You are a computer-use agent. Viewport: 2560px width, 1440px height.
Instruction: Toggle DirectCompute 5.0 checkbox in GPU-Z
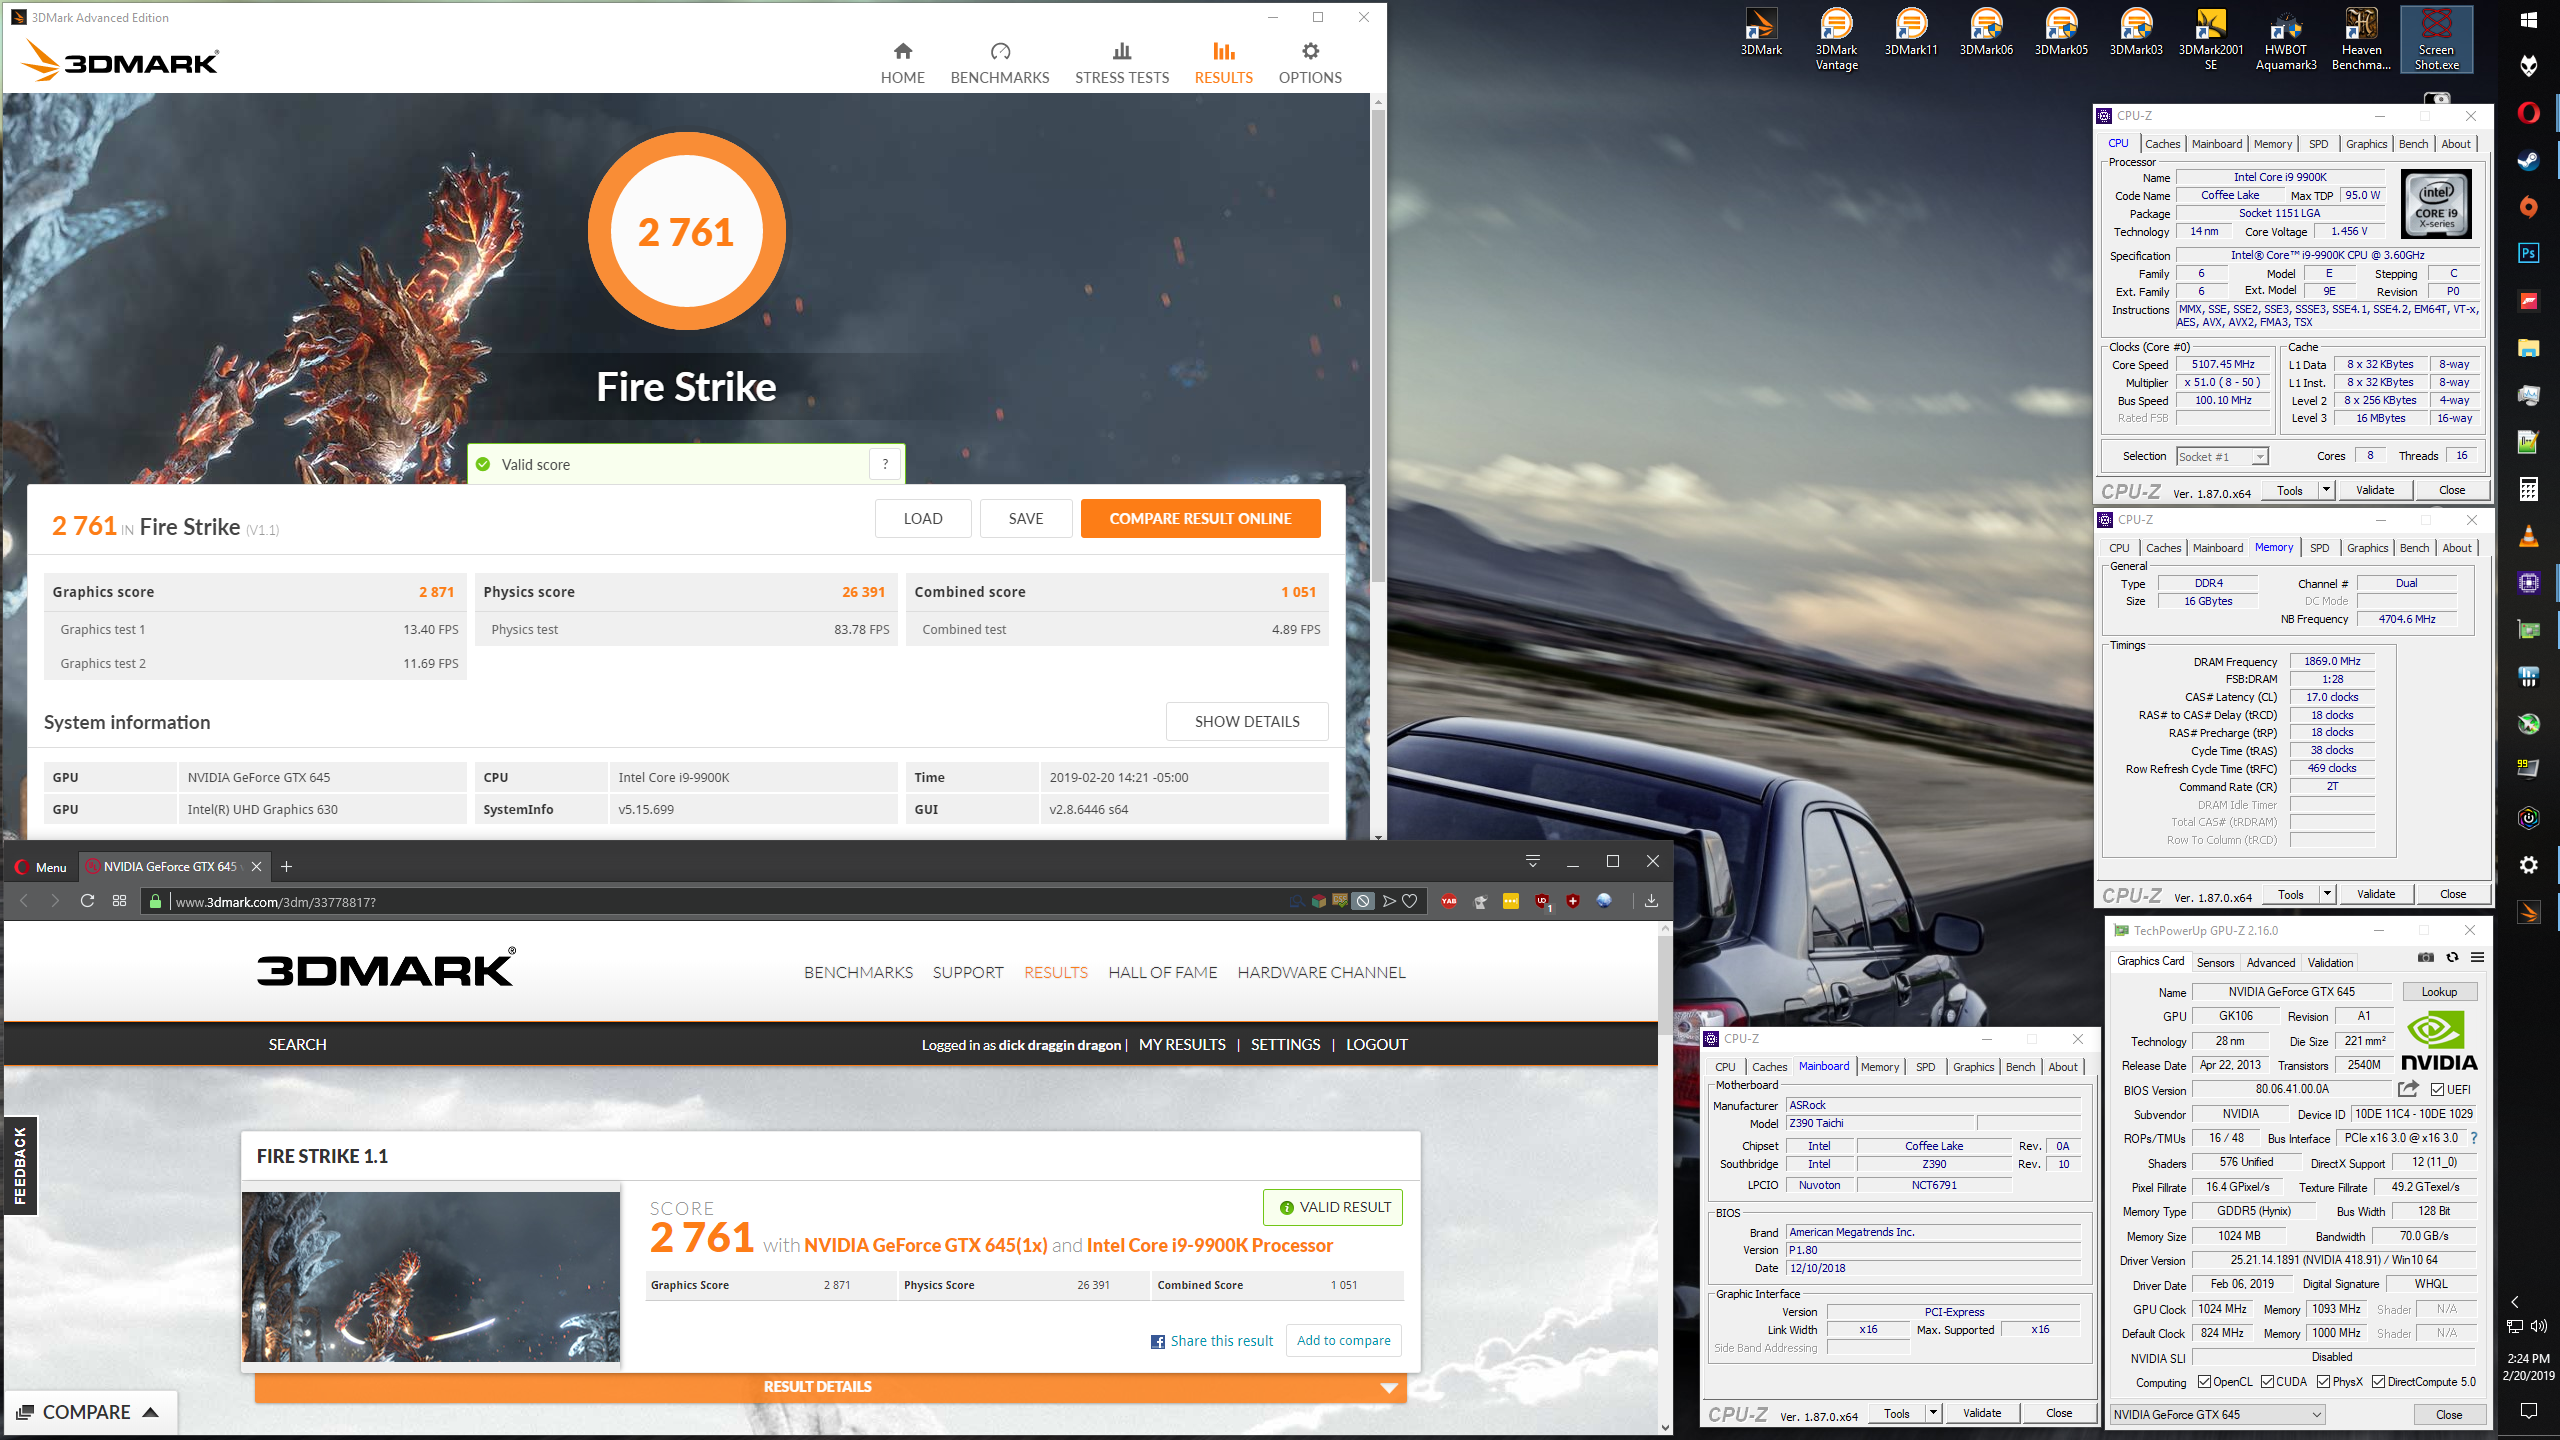click(x=2378, y=1382)
